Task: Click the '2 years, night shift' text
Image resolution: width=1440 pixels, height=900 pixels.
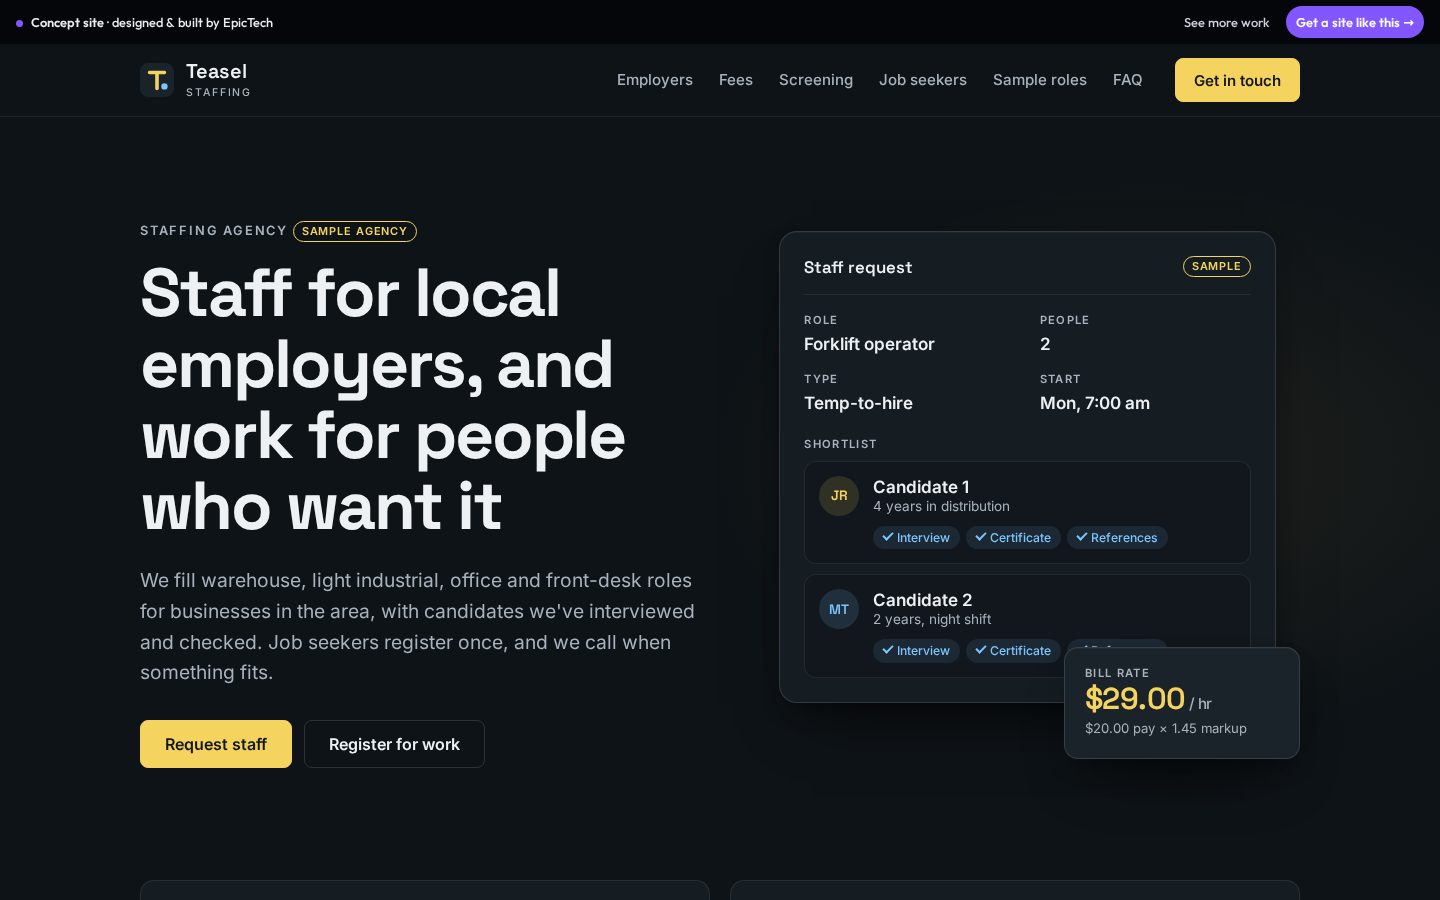Action: pos(932,620)
